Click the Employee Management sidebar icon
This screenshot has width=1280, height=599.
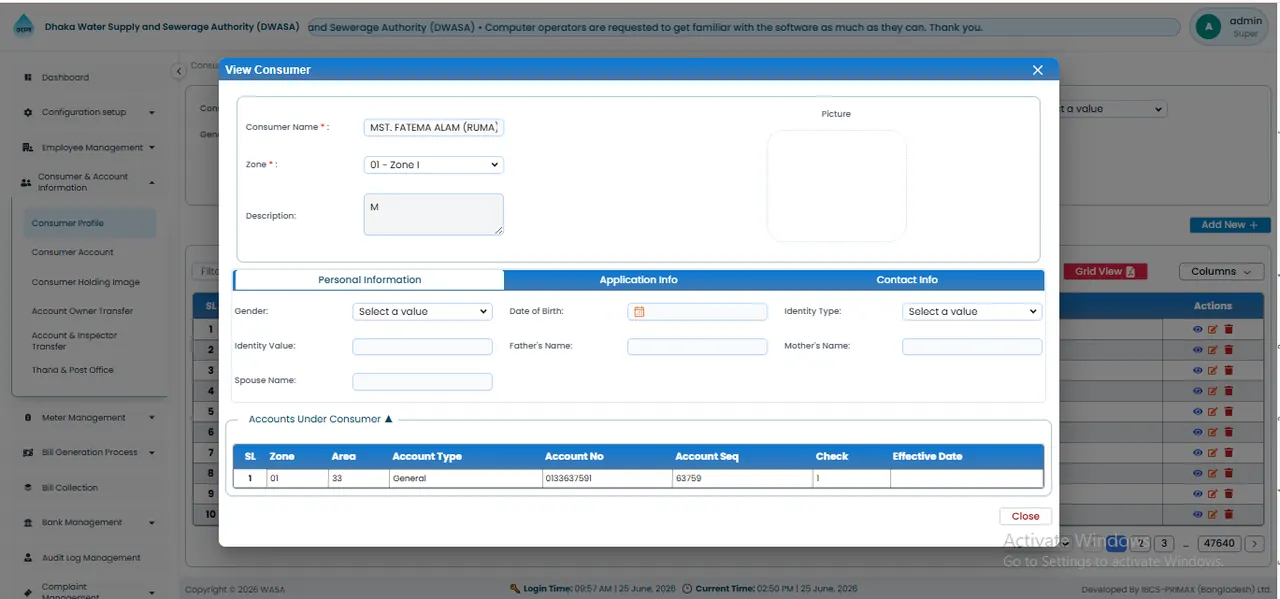point(28,147)
